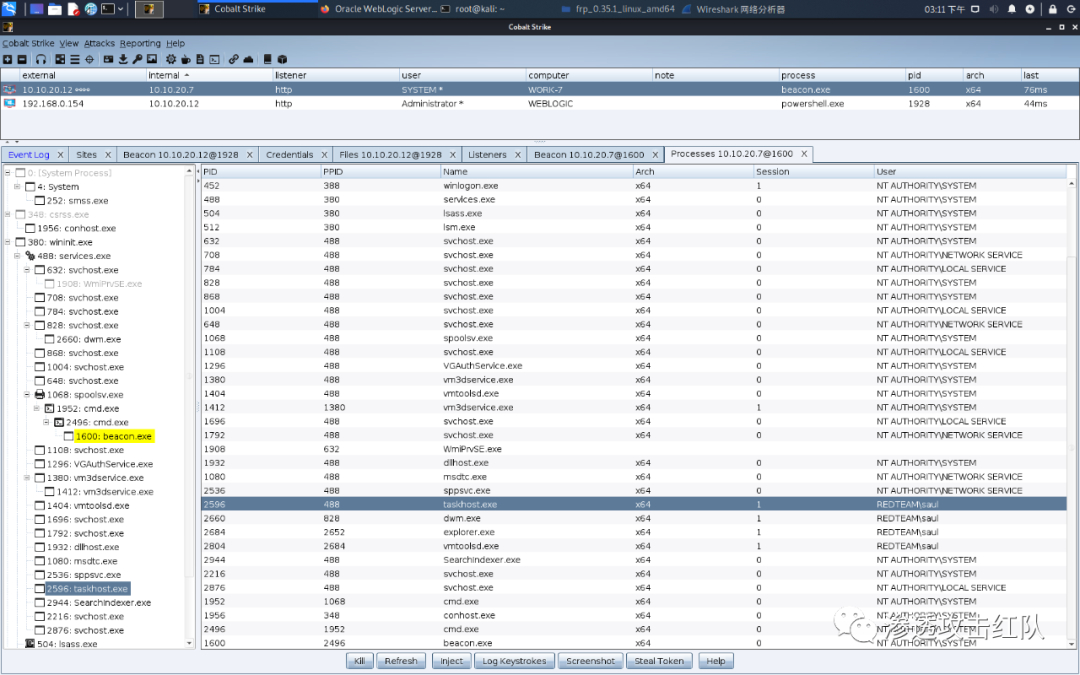Click the Listeners headphones icon in toolbar
The image size is (1080, 675).
(x=40, y=59)
